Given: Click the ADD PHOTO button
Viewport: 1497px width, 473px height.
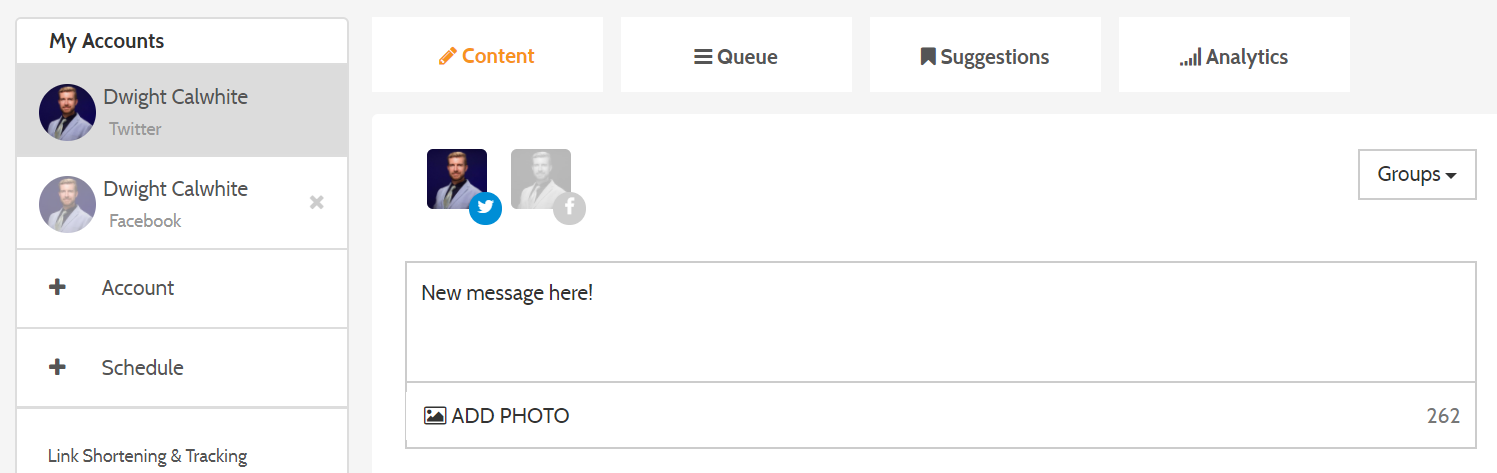Looking at the screenshot, I should click(497, 415).
